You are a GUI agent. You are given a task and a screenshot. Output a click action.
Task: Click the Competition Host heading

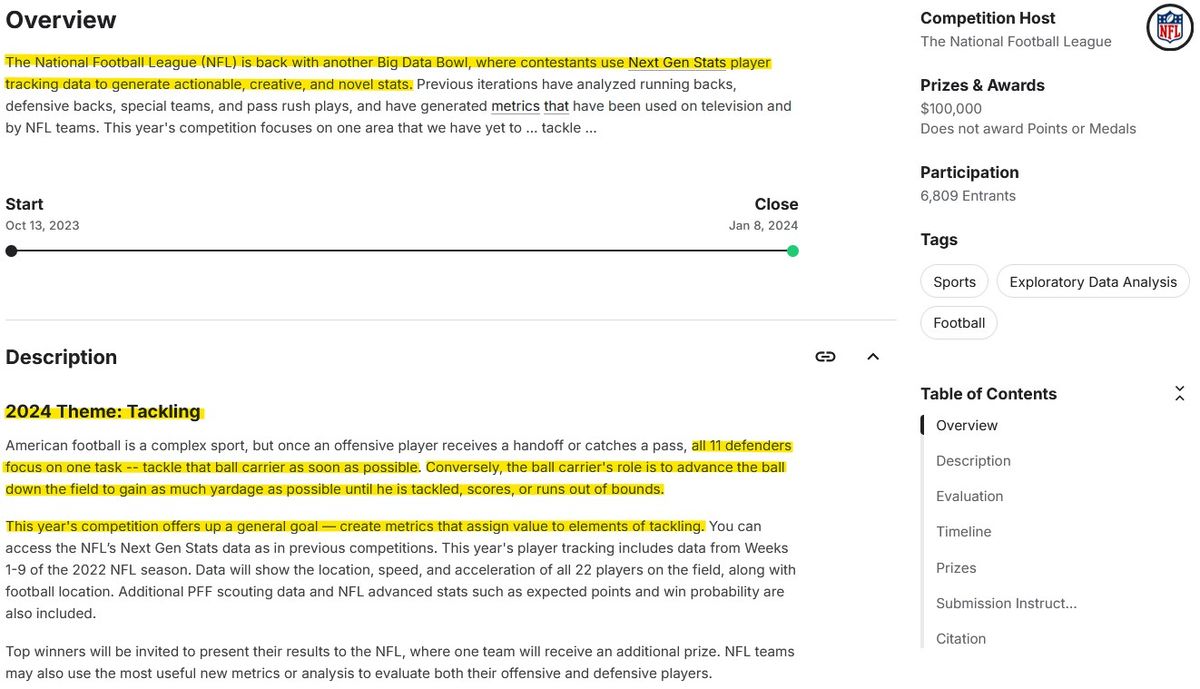tap(988, 18)
